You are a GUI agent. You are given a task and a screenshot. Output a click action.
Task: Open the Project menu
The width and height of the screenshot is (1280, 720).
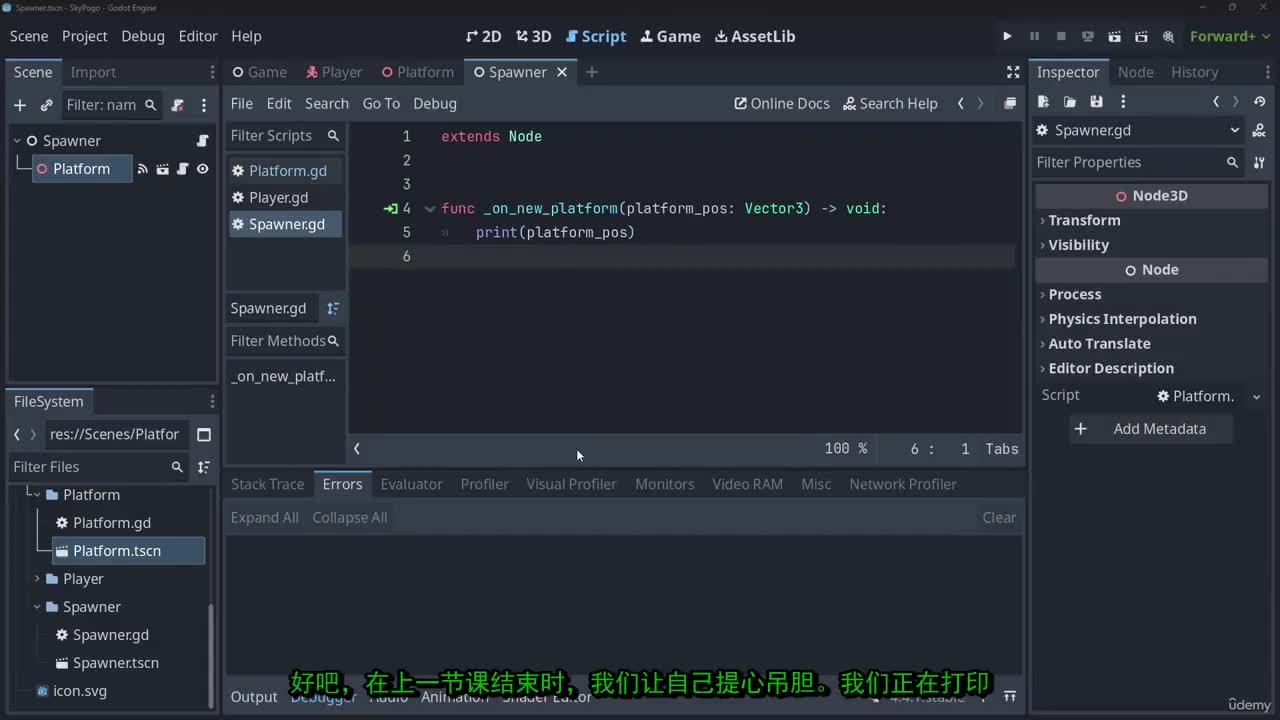84,36
